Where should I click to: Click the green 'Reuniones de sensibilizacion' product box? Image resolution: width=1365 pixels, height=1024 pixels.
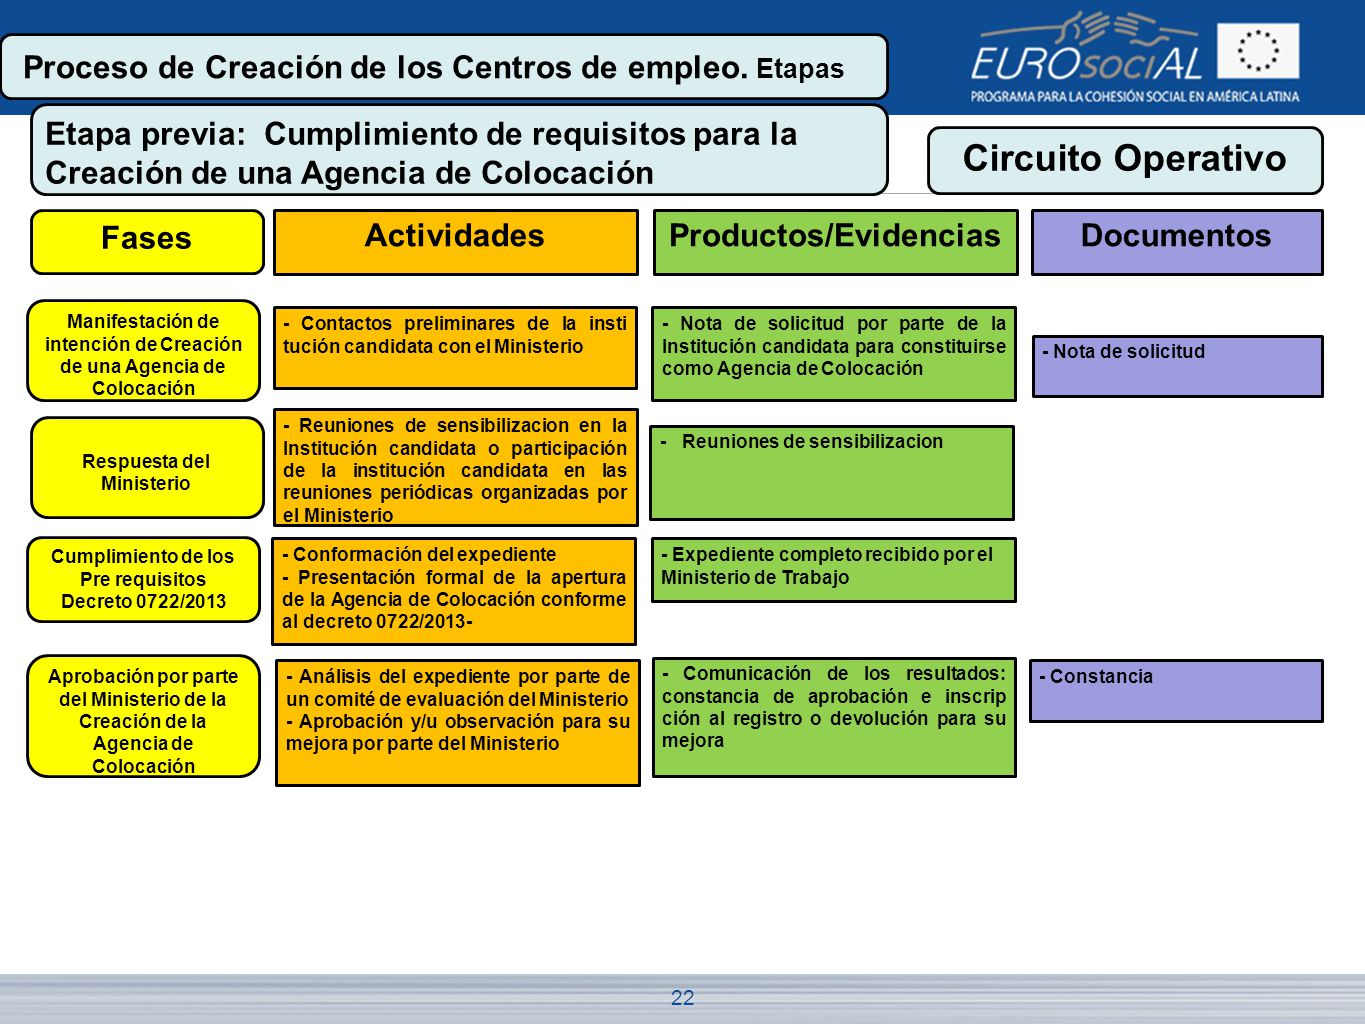tap(832, 473)
